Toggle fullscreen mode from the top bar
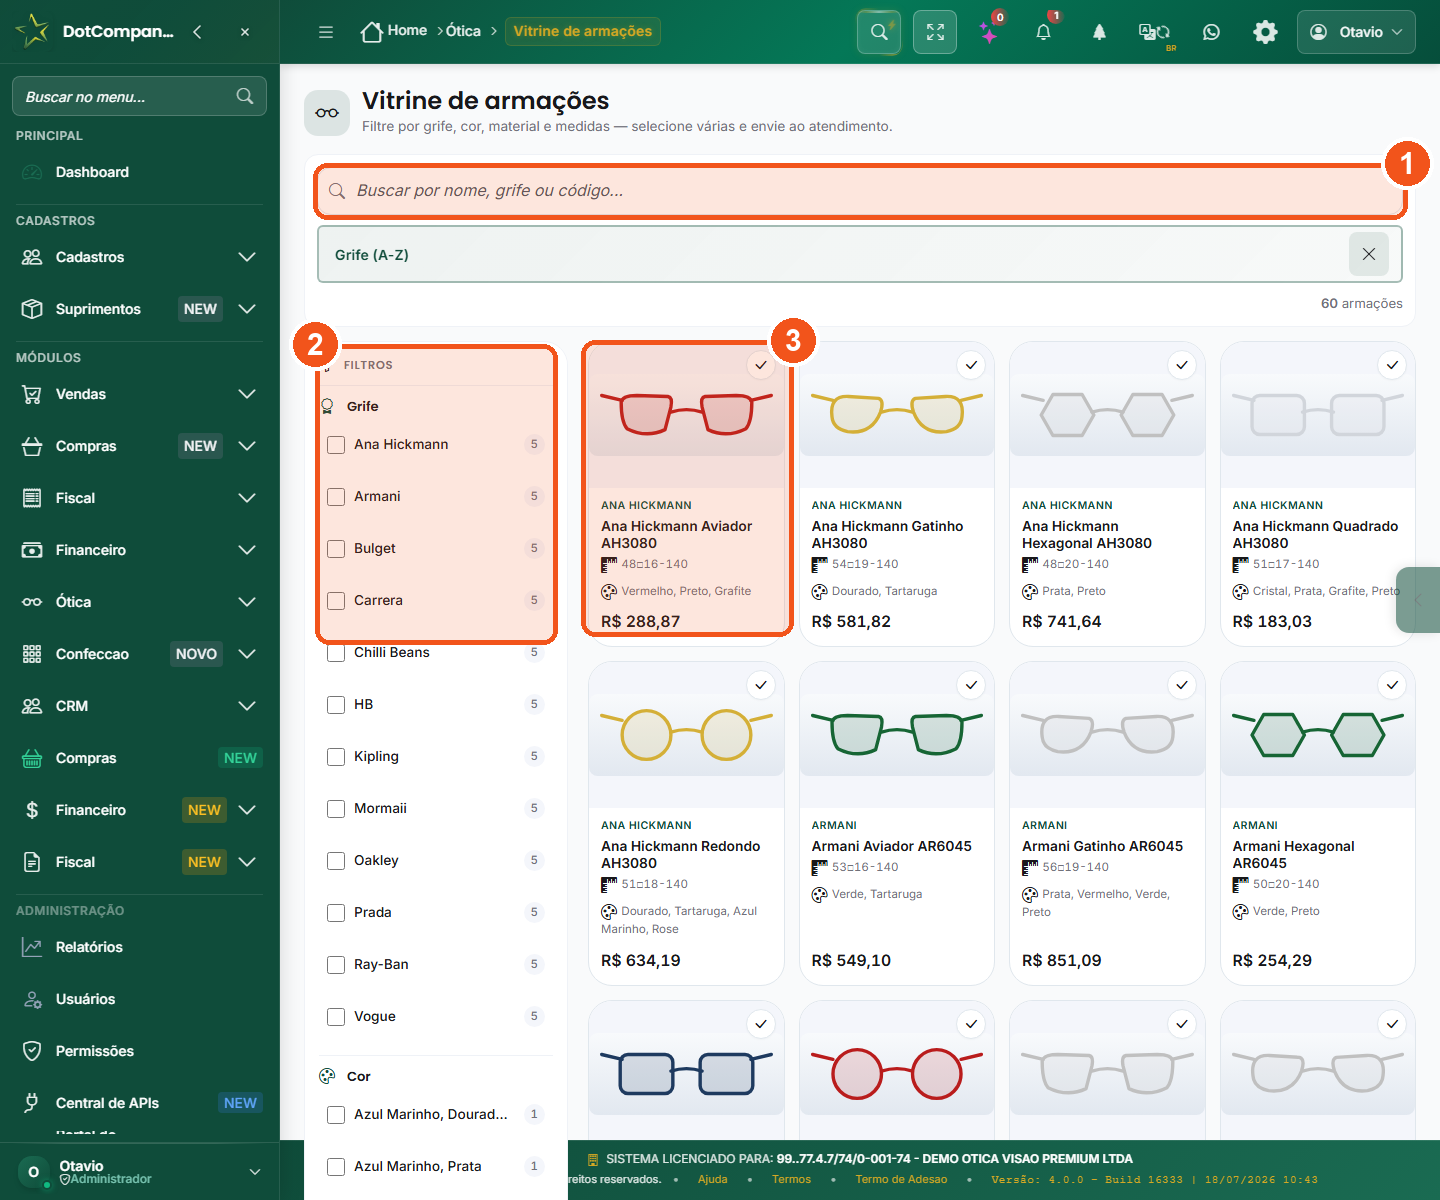 point(935,32)
